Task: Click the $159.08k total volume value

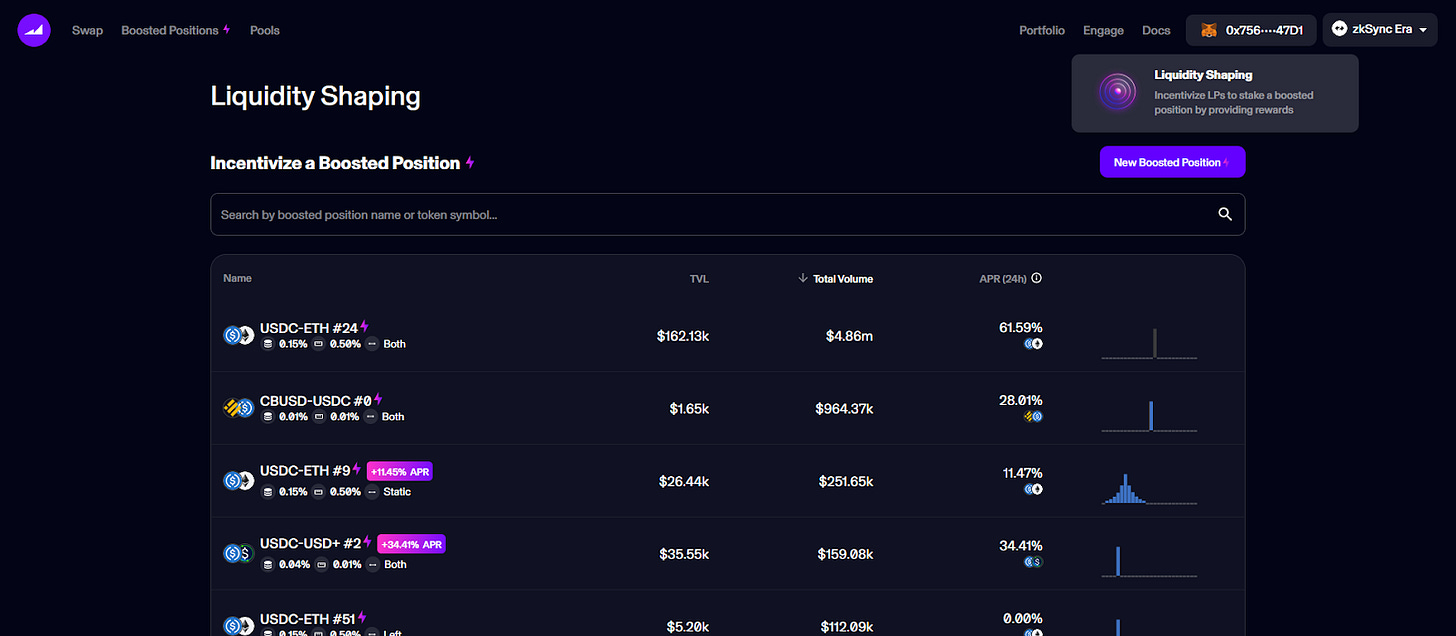Action: pos(844,554)
